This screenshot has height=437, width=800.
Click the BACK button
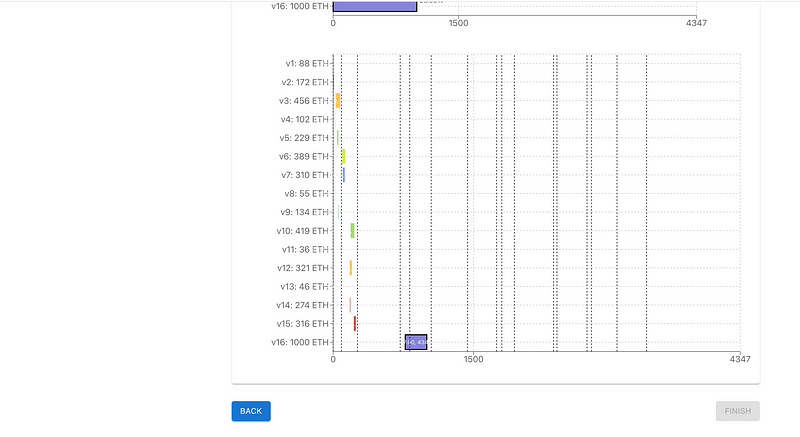pyautogui.click(x=251, y=411)
